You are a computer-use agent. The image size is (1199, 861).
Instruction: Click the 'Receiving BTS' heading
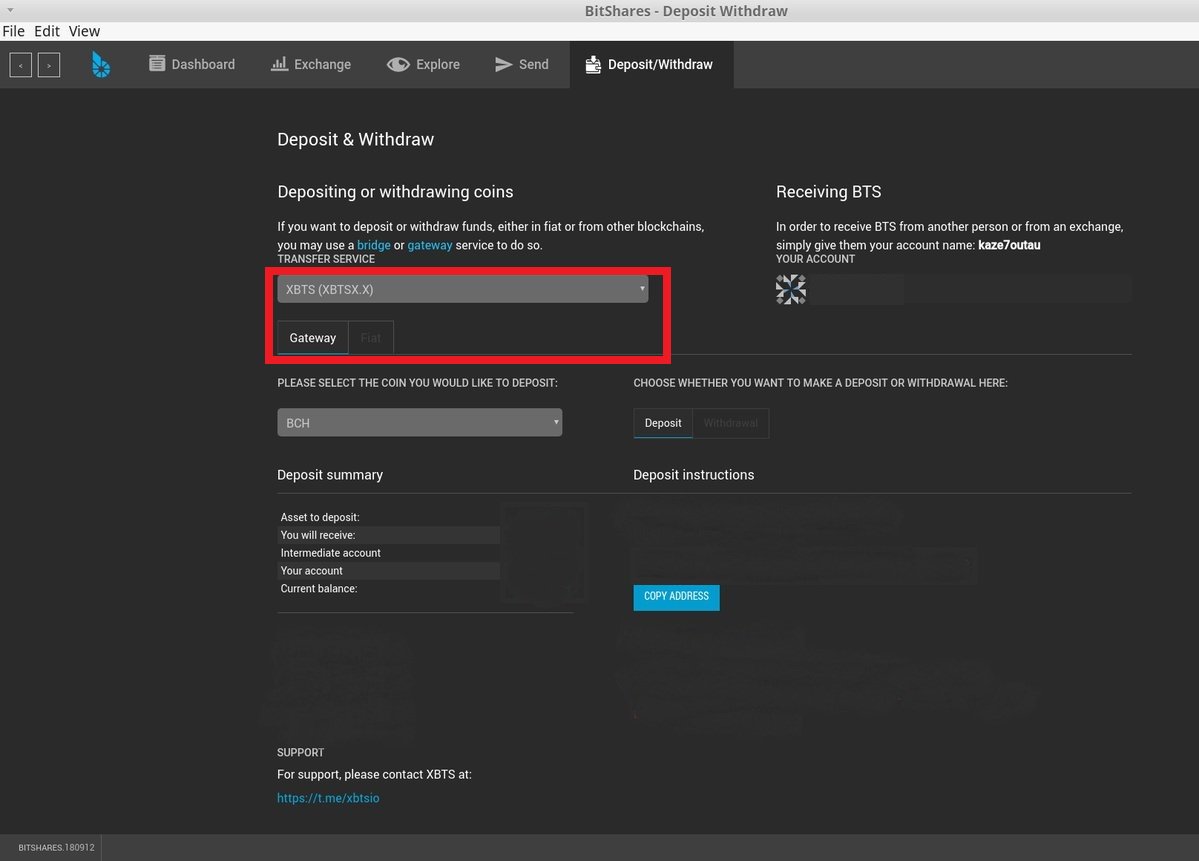tap(829, 192)
